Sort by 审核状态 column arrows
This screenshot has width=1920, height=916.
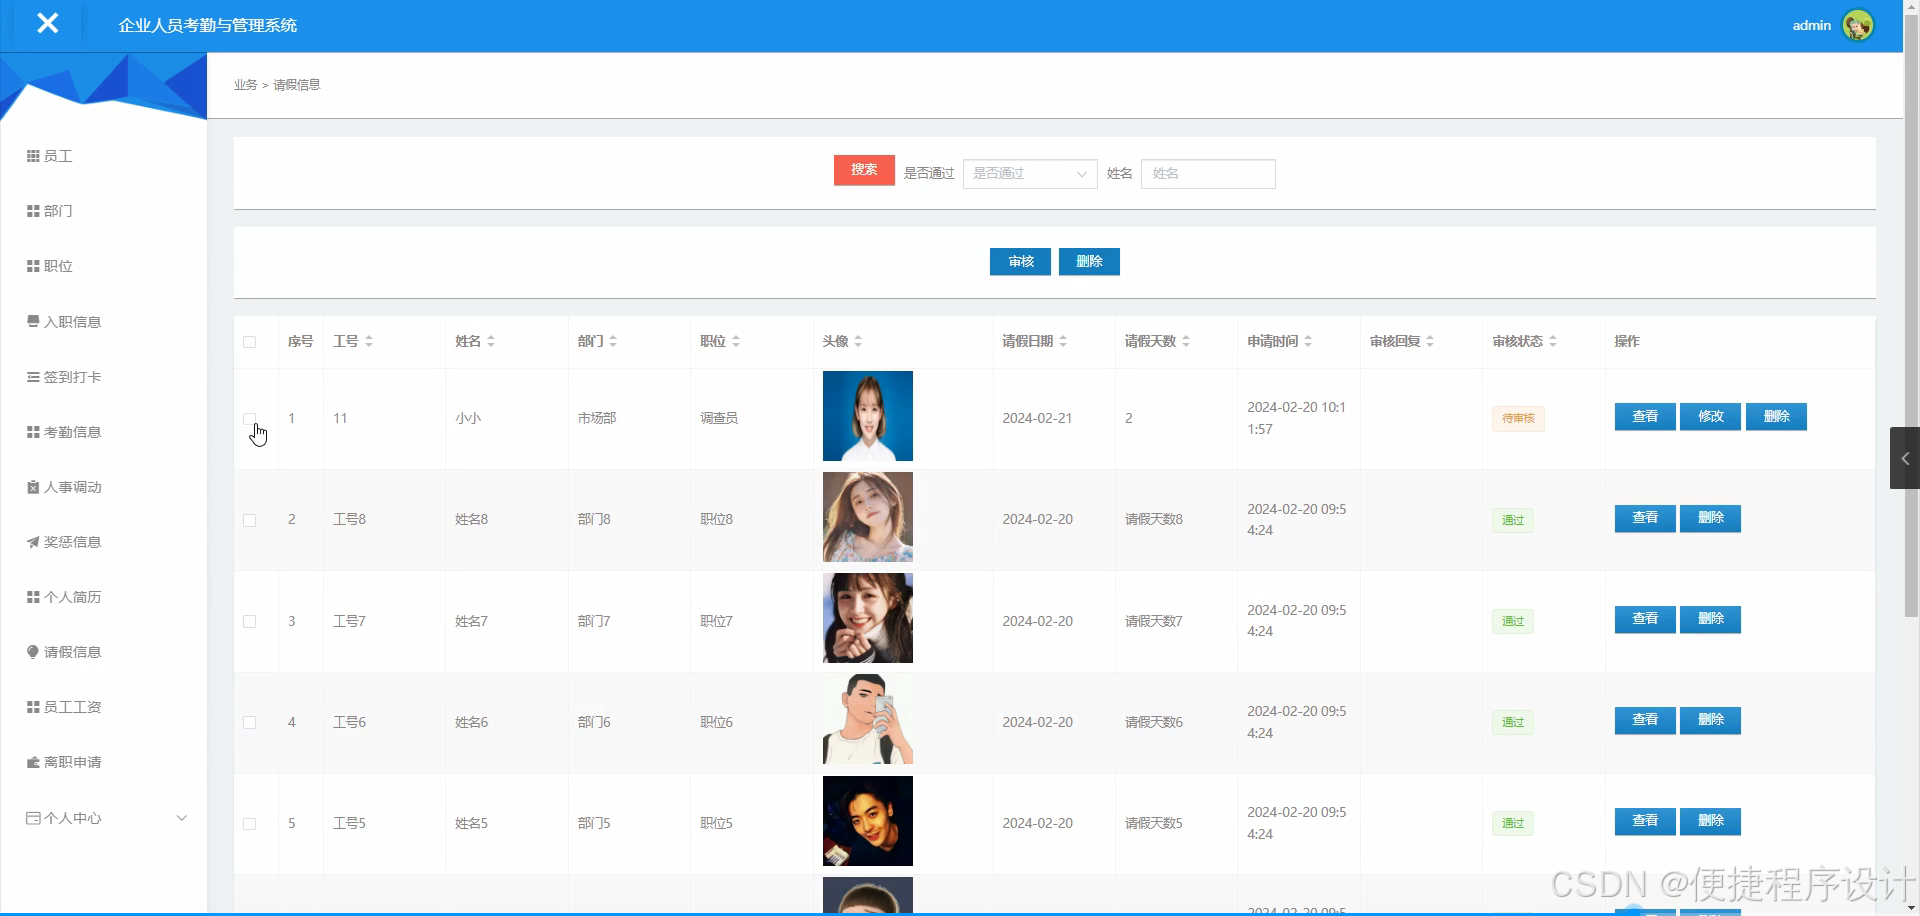pyautogui.click(x=1553, y=341)
